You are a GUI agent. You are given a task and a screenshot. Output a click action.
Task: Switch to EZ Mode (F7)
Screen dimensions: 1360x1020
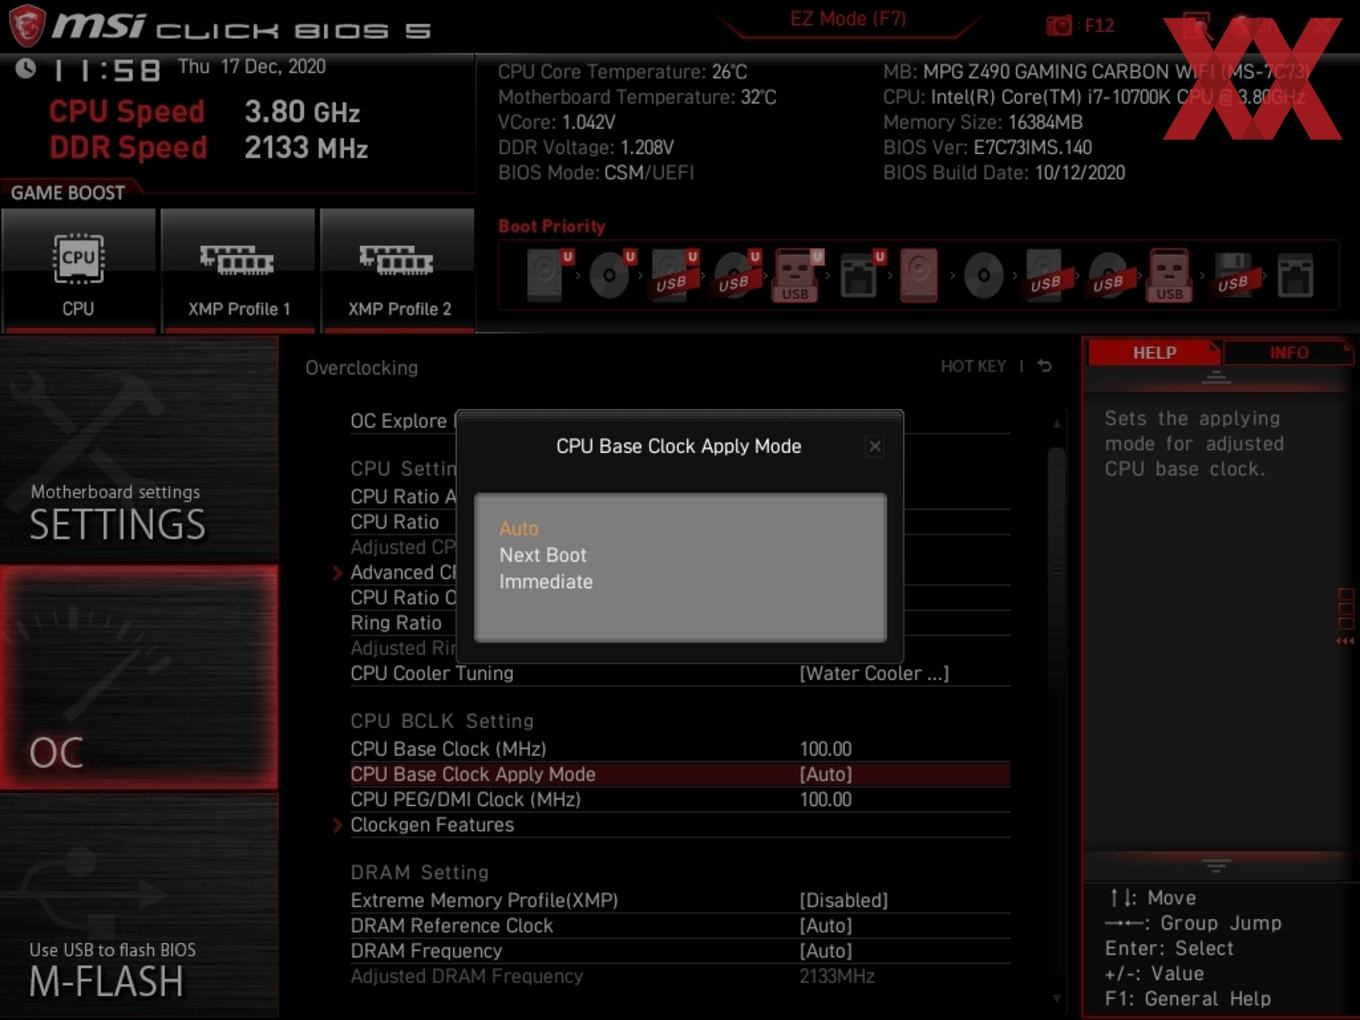(x=848, y=19)
